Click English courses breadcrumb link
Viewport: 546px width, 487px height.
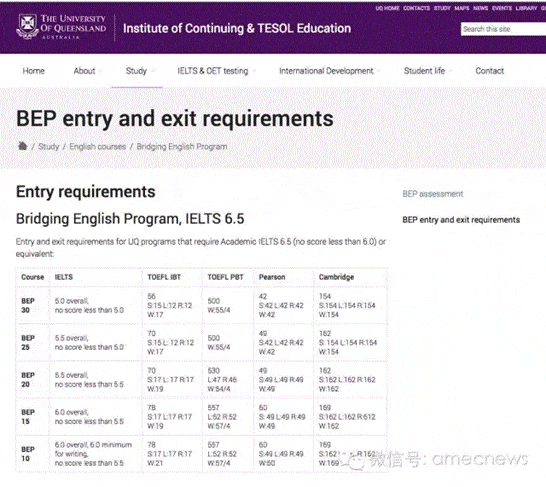(98, 147)
